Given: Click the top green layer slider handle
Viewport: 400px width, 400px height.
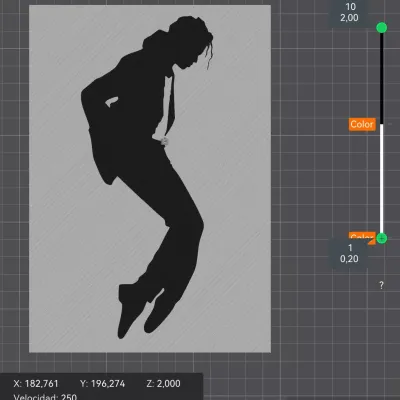Looking at the screenshot, I should [x=382, y=28].
